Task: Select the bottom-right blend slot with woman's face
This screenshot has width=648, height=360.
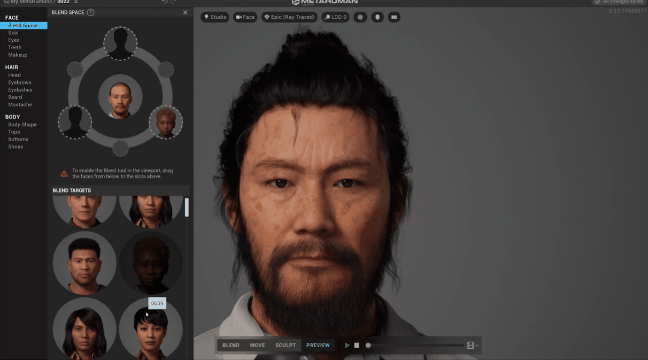Action: [x=166, y=122]
